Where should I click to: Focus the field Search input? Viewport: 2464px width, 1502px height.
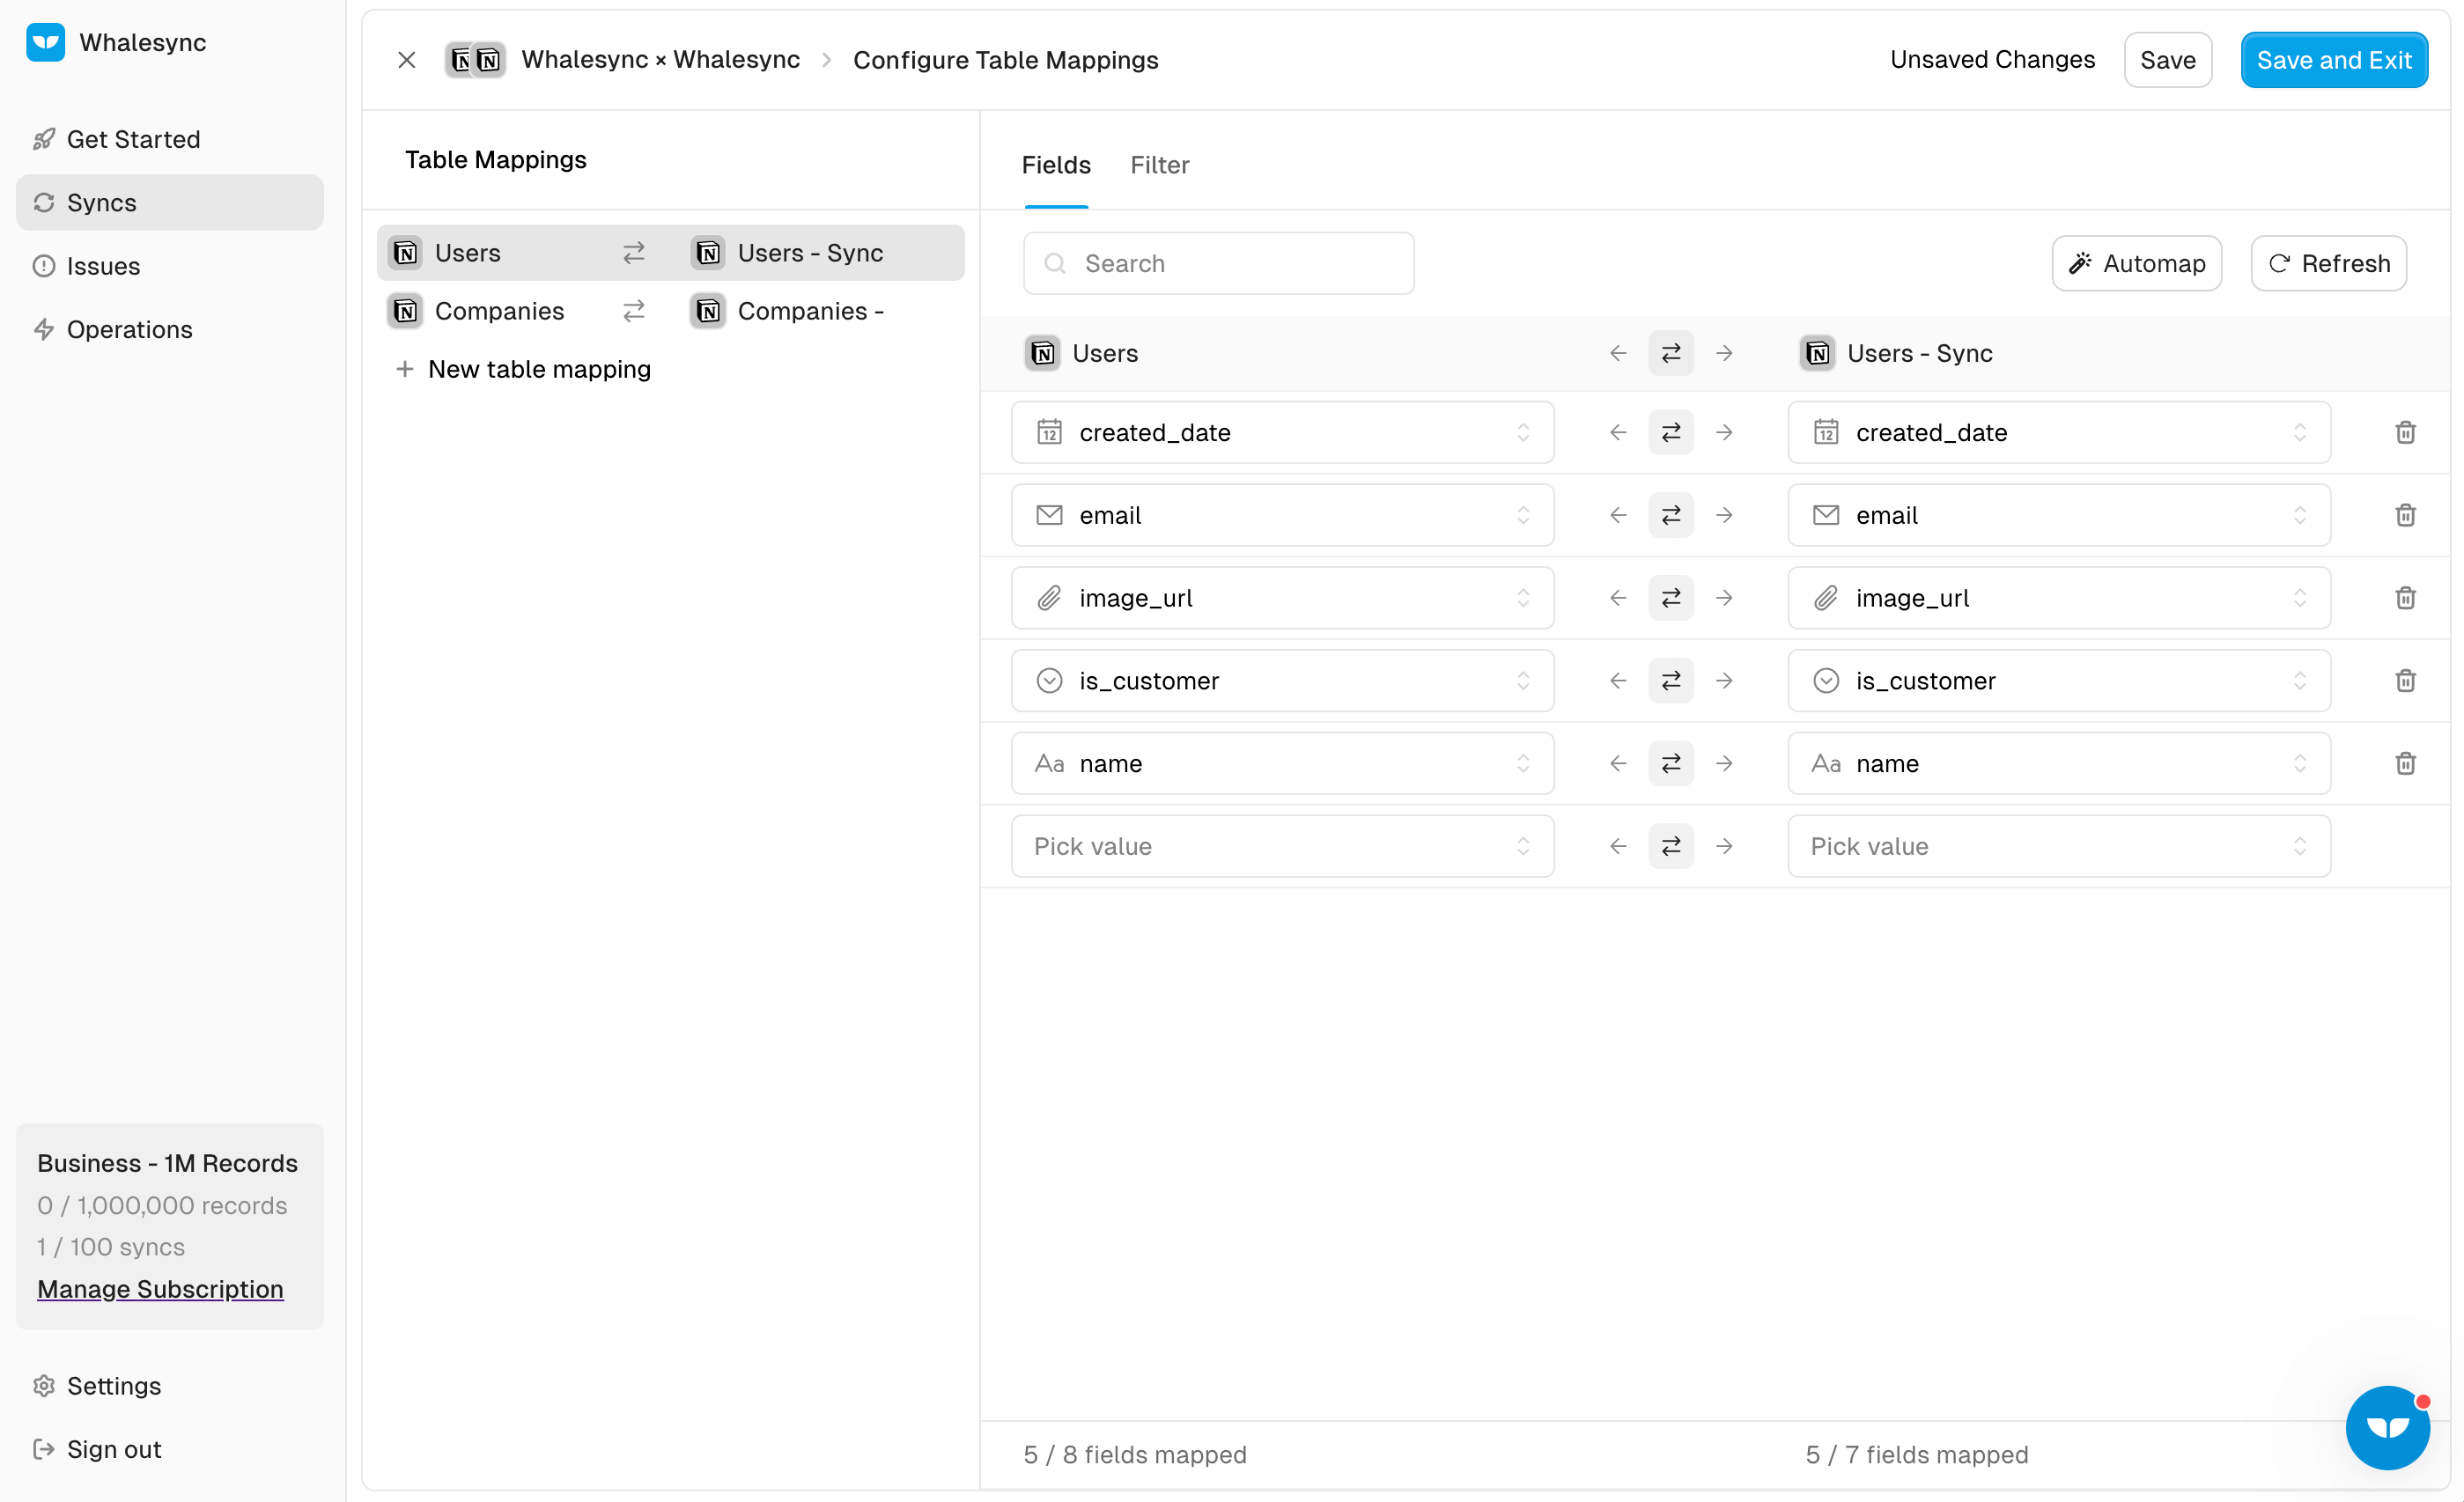click(1218, 263)
